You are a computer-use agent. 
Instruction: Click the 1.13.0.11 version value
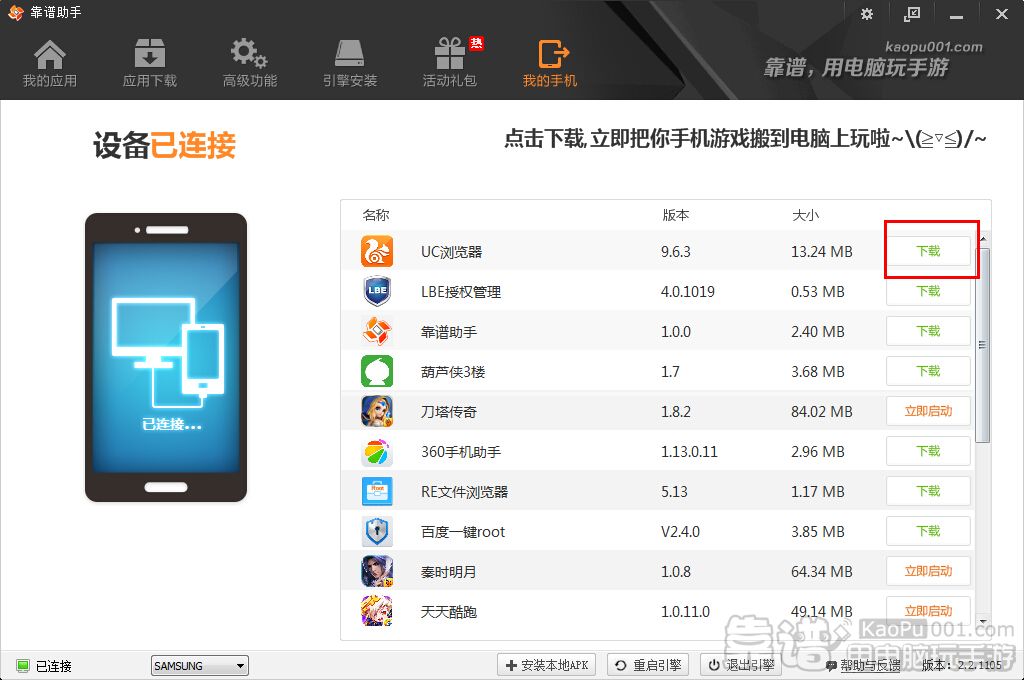pos(689,451)
